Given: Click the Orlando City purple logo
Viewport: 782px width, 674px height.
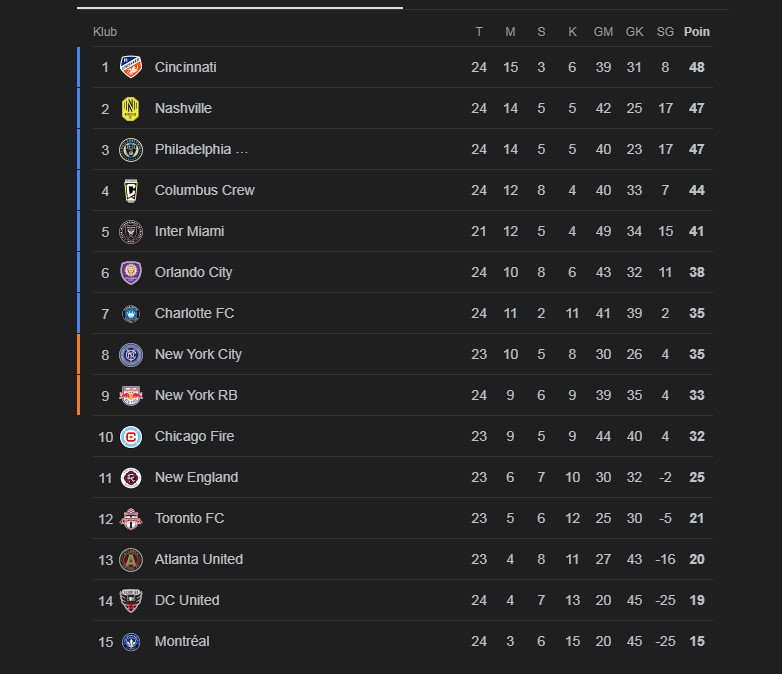Looking at the screenshot, I should 131,272.
